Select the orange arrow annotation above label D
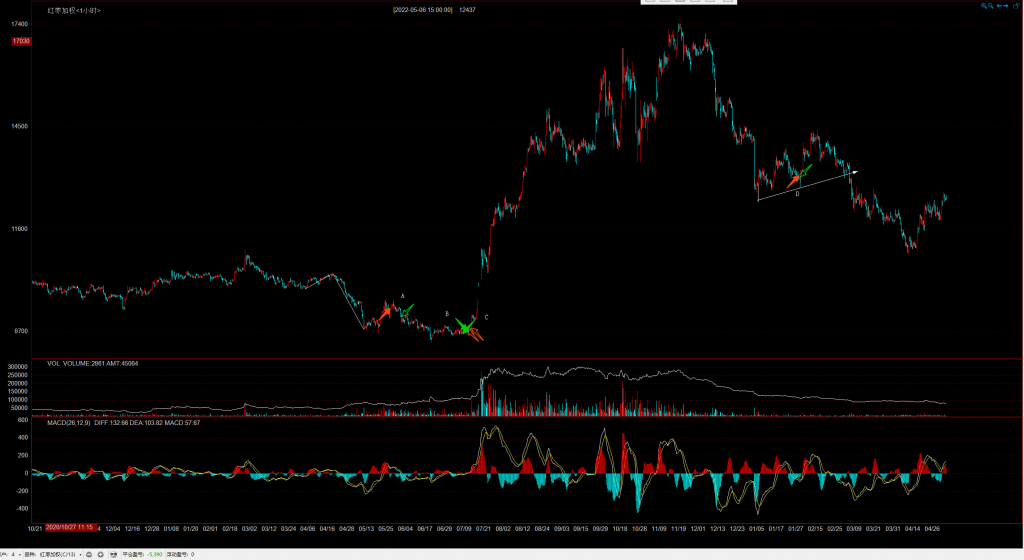Image resolution: width=1024 pixels, height=560 pixels. [794, 180]
